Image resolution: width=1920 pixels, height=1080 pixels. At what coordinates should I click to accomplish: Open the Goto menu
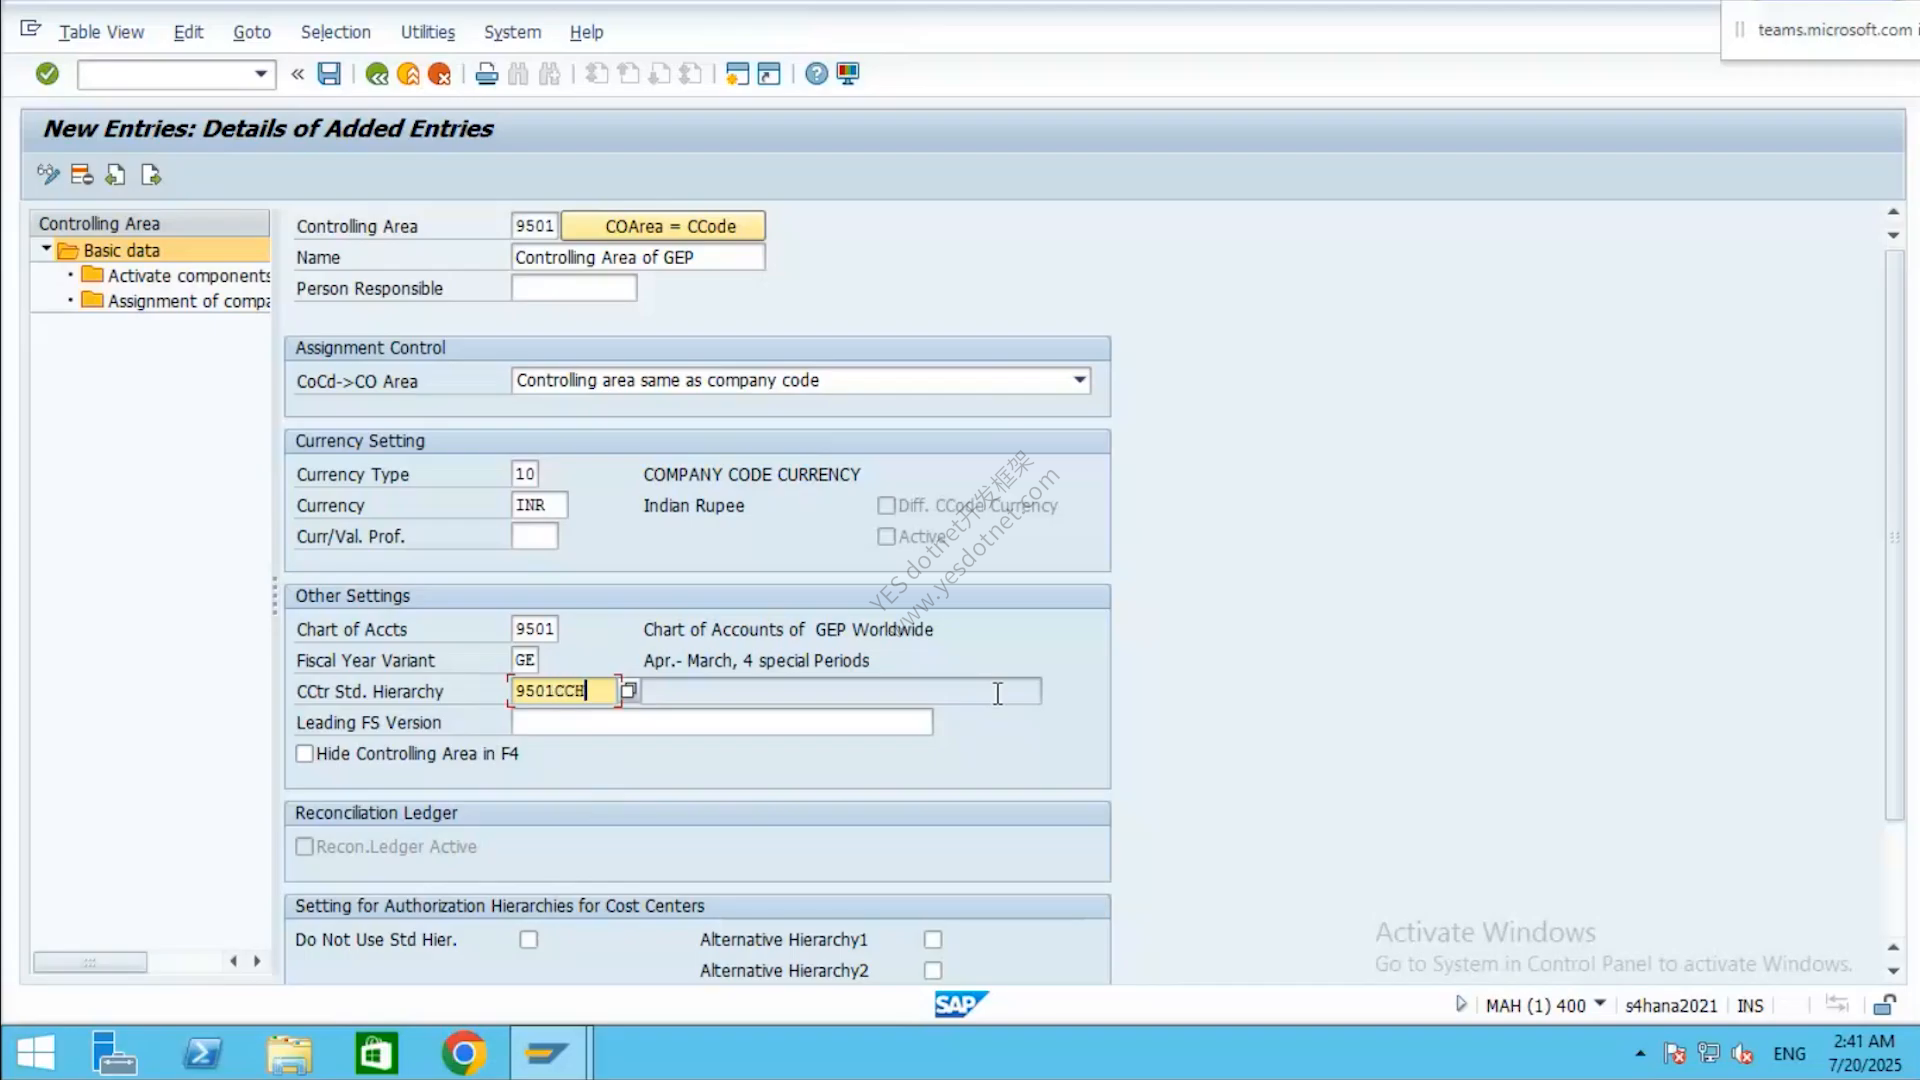click(x=252, y=32)
